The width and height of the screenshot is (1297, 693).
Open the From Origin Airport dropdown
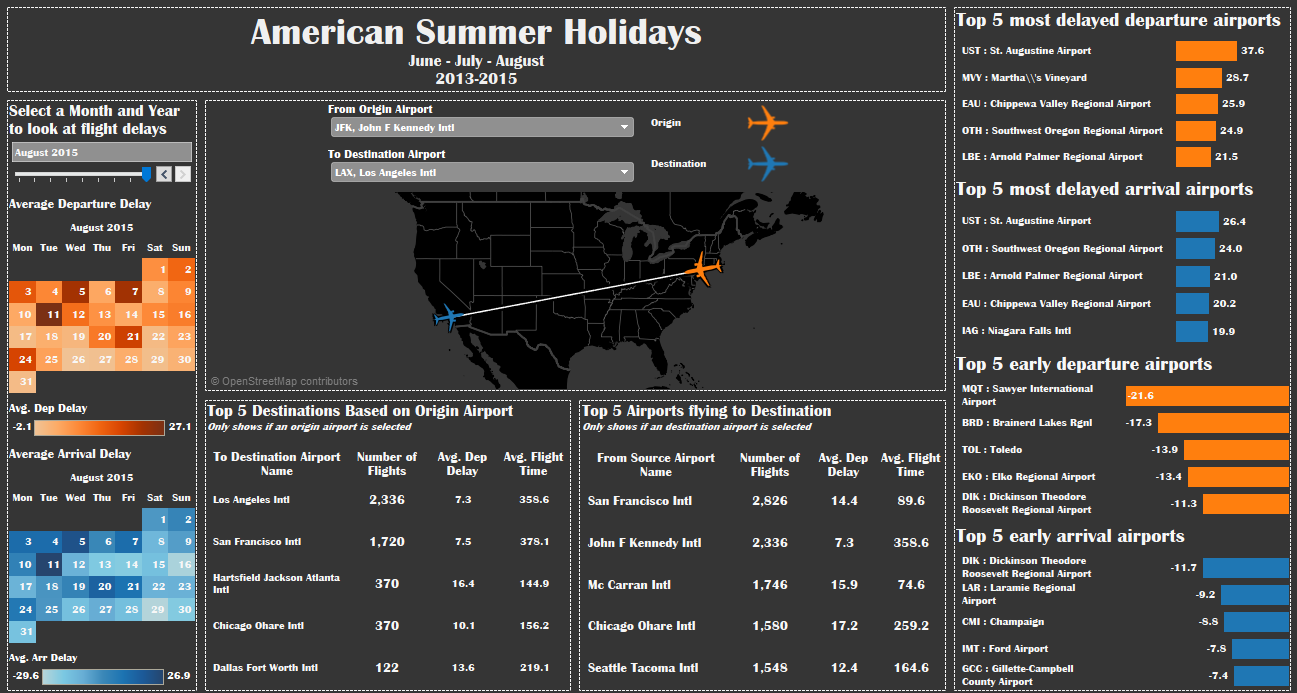coord(481,127)
